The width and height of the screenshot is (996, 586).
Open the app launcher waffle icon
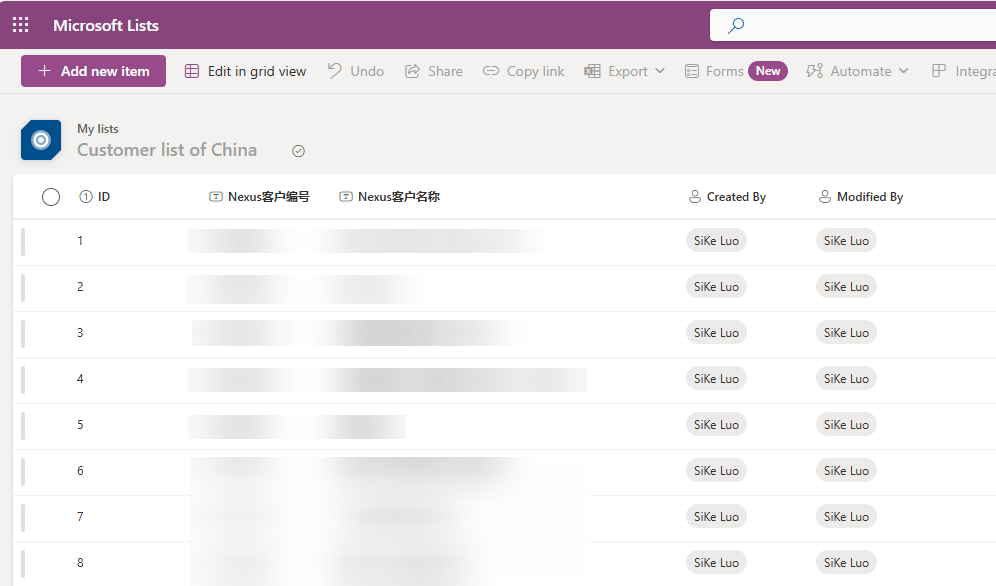tap(20, 25)
